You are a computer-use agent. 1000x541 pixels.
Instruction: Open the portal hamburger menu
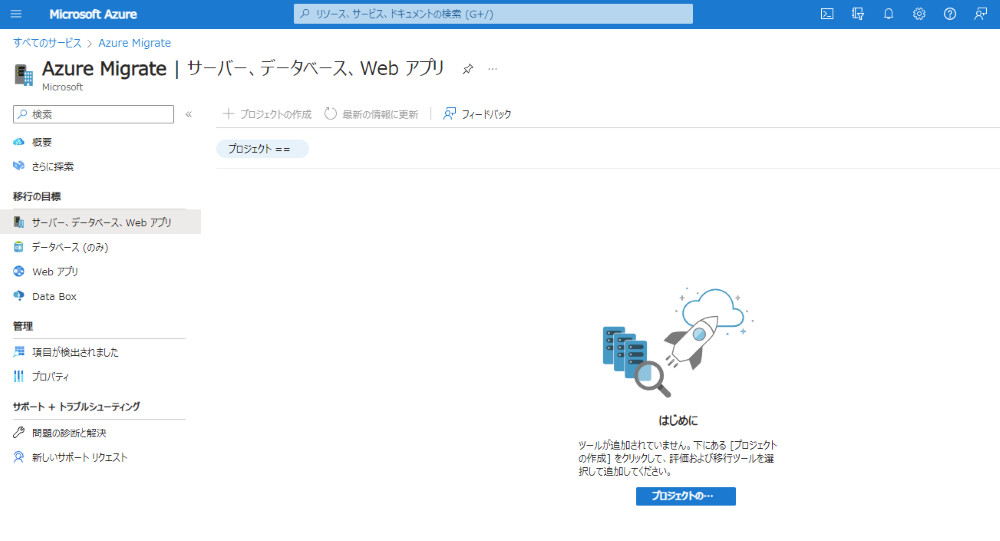tap(16, 14)
